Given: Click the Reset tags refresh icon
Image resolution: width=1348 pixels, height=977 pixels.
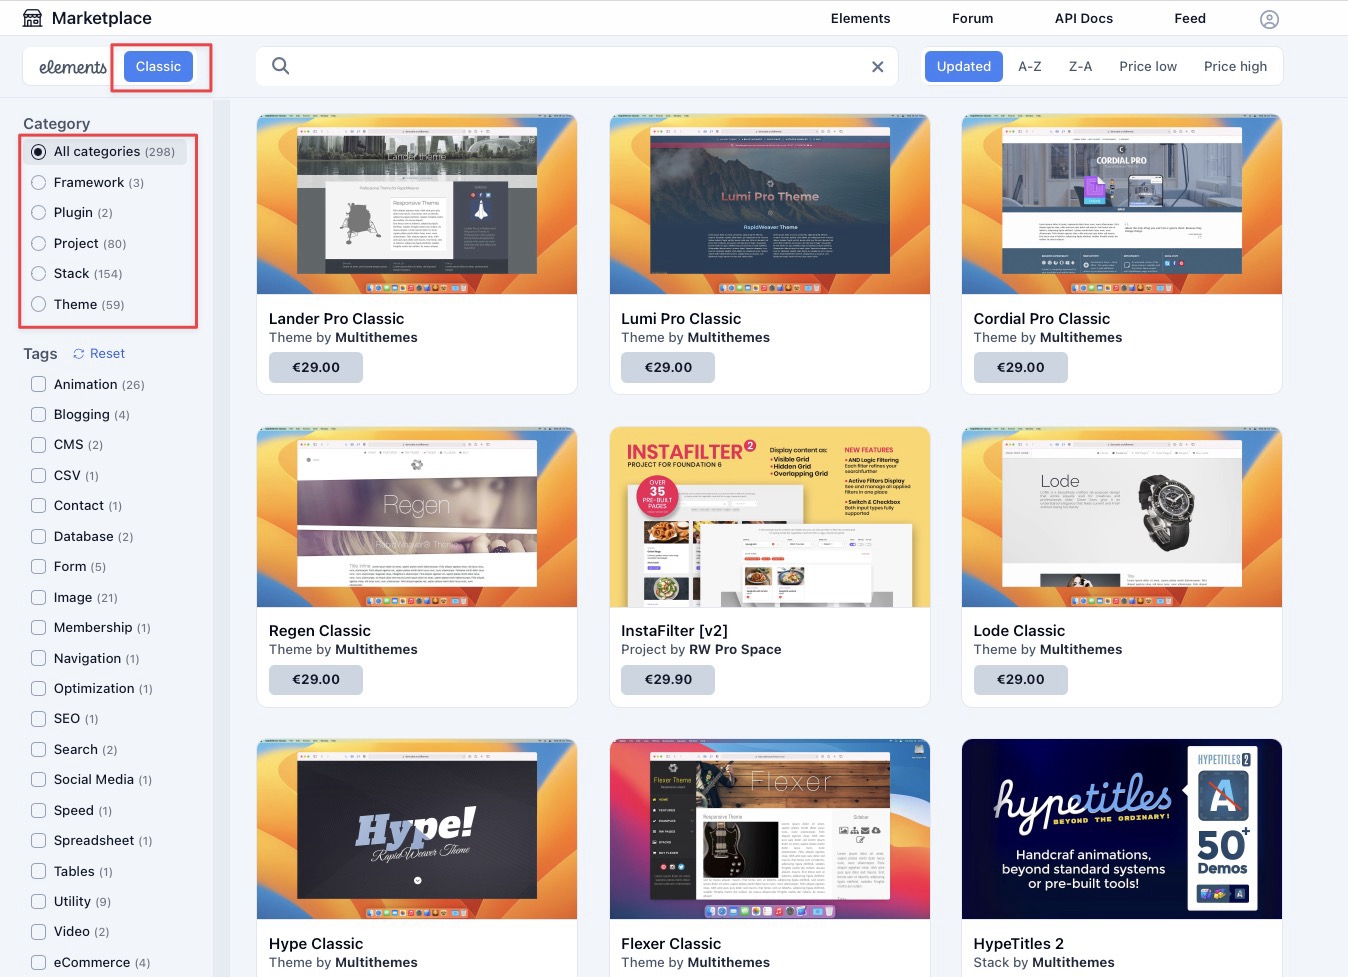Looking at the screenshot, I should [x=78, y=354].
